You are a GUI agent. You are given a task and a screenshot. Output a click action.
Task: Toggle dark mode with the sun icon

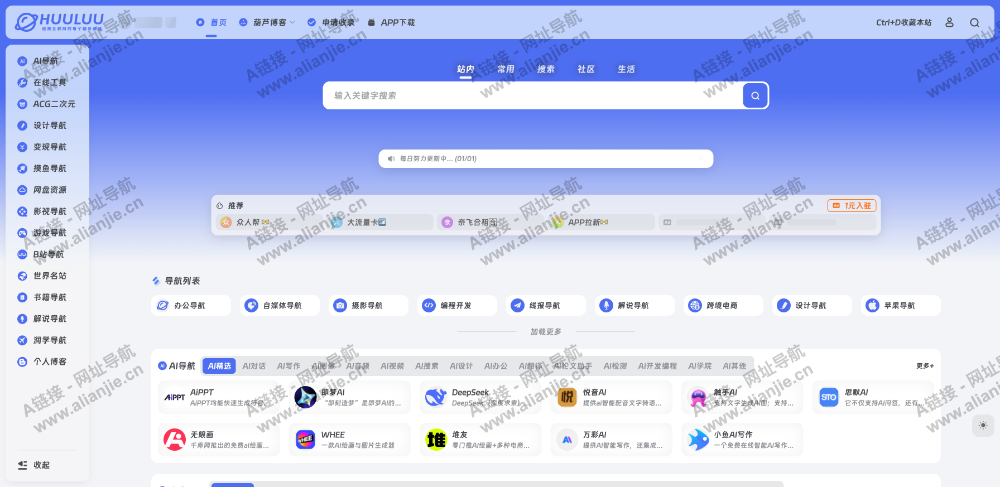coord(983,425)
